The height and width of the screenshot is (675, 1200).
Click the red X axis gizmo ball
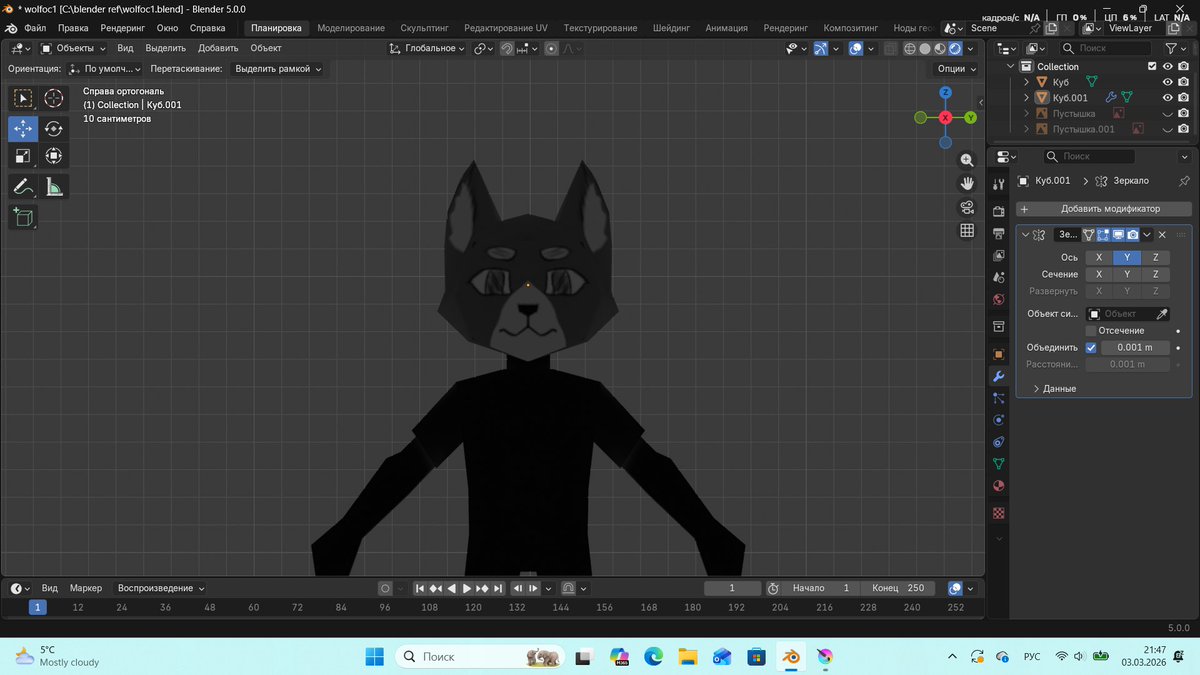(x=945, y=117)
